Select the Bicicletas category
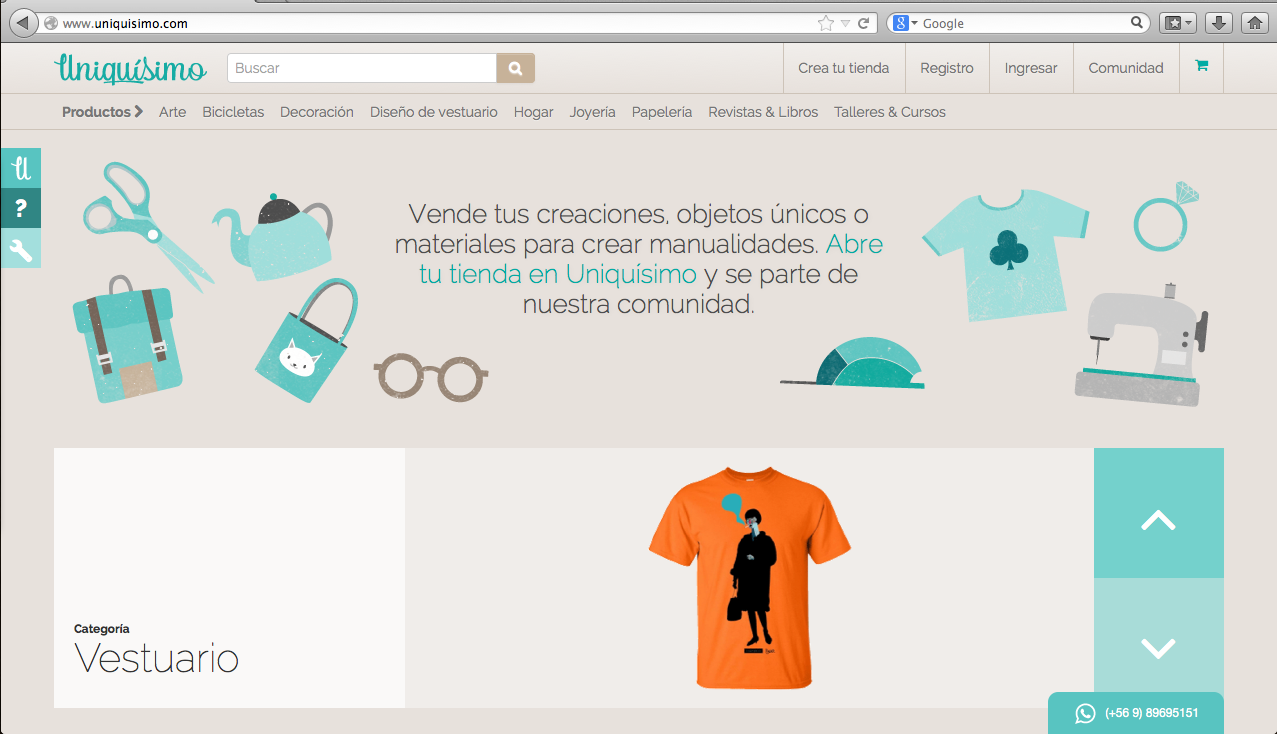Viewport: 1277px width, 734px height. point(233,112)
